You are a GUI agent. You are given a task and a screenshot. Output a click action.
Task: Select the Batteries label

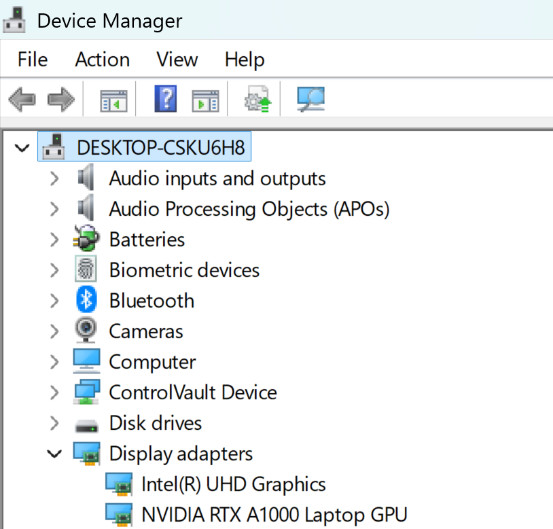147,240
